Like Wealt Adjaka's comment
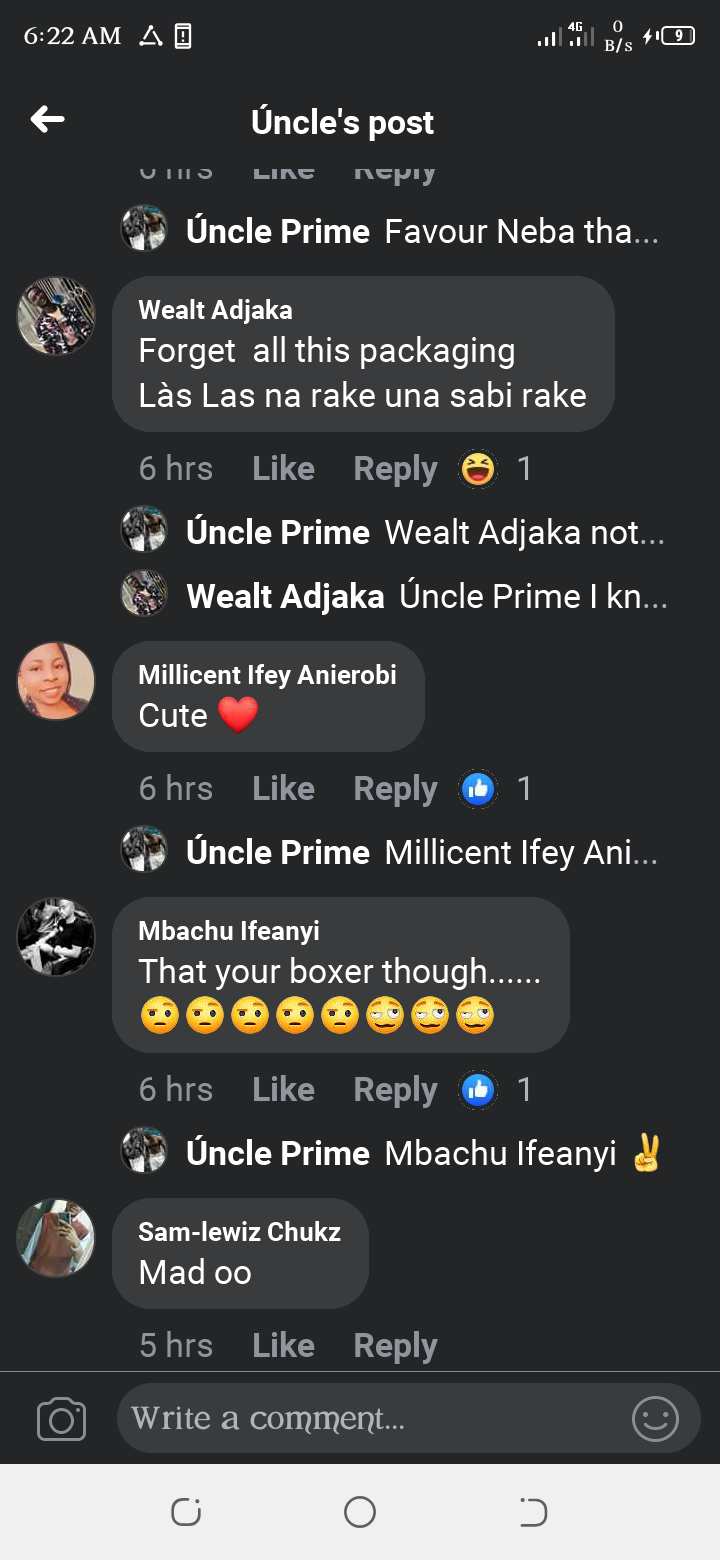The image size is (720, 1560). pos(283,468)
